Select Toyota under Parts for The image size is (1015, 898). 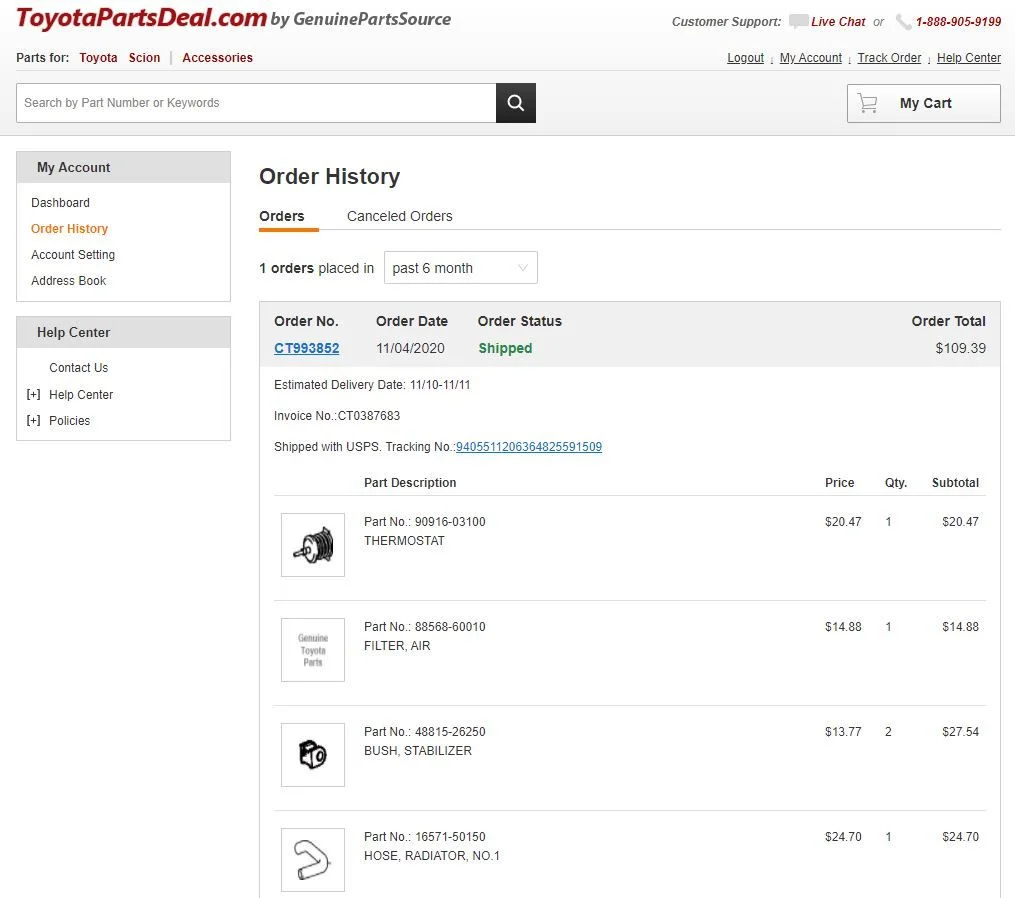[x=98, y=58]
